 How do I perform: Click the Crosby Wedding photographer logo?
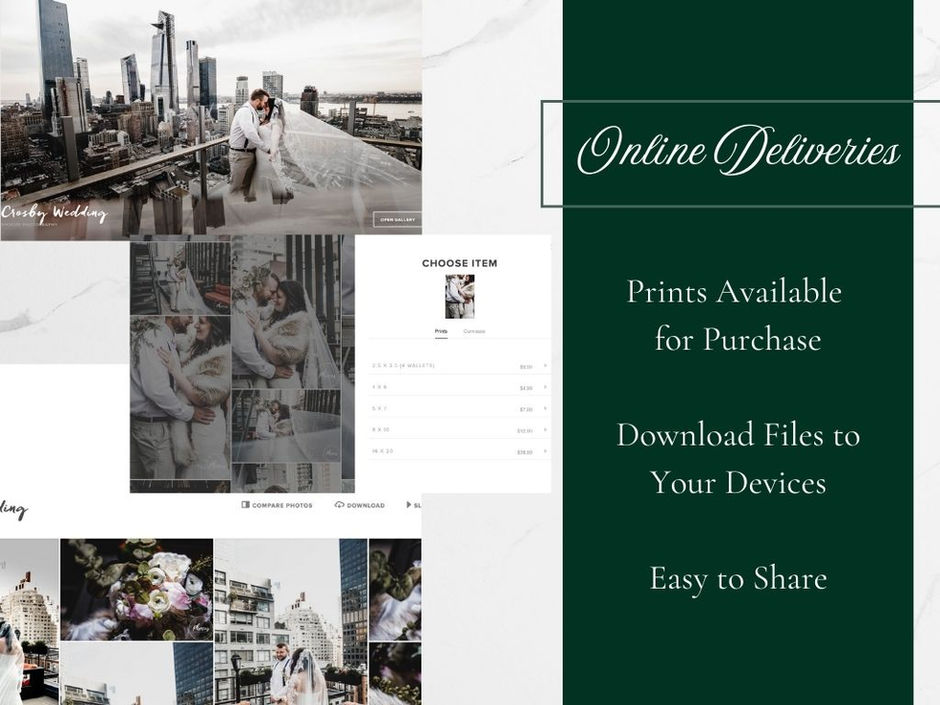click(x=55, y=213)
